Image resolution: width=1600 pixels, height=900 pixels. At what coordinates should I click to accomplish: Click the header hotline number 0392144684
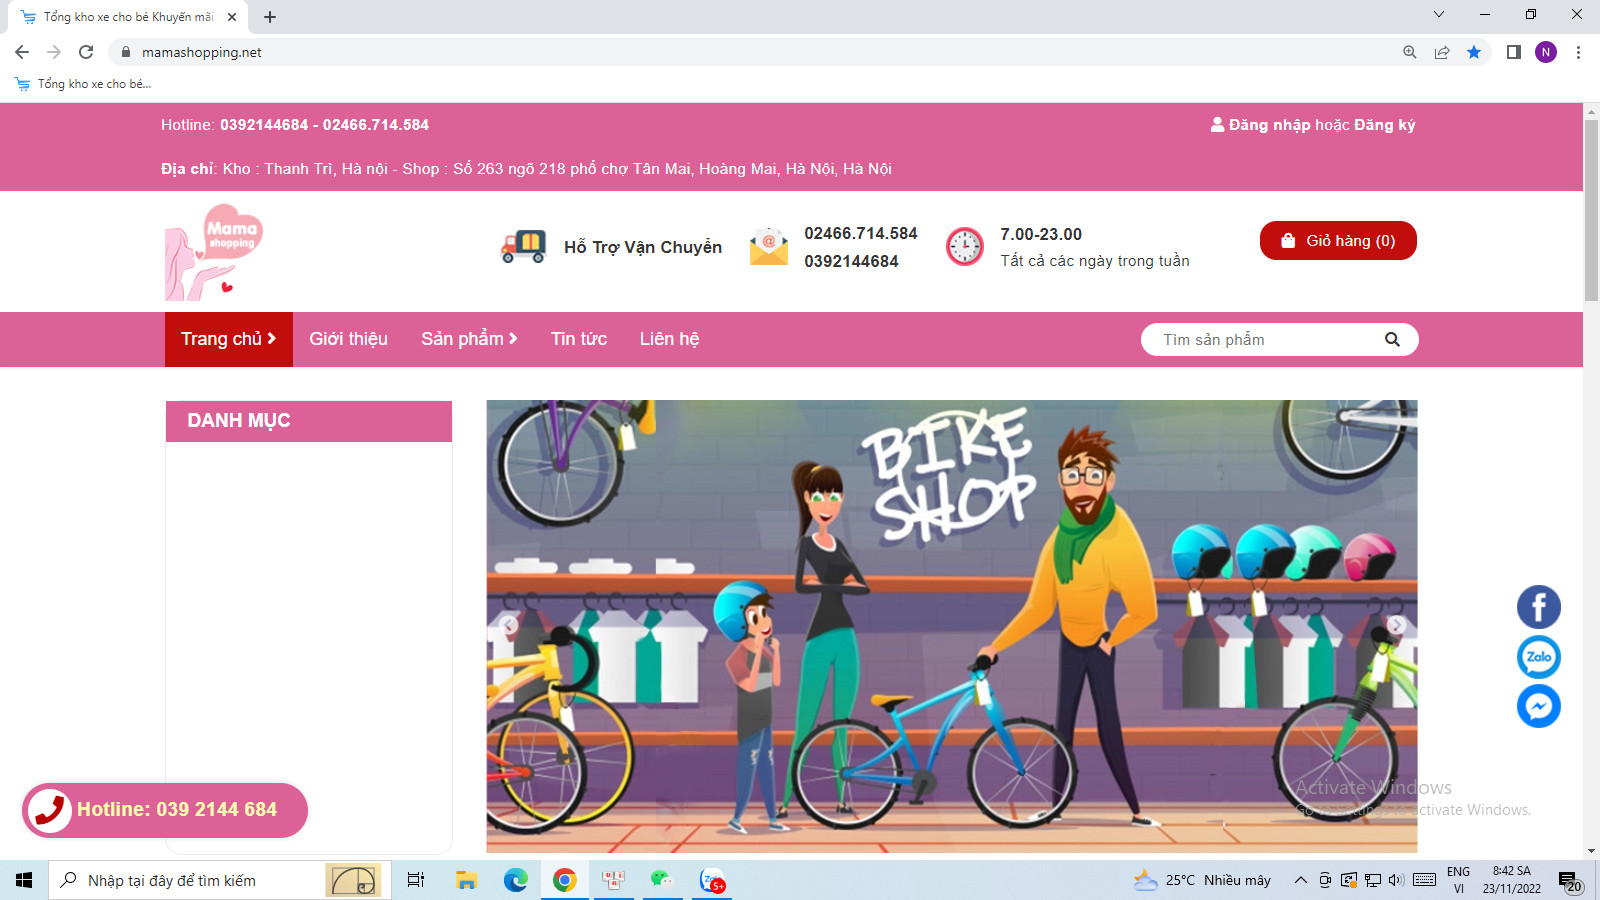pos(264,125)
